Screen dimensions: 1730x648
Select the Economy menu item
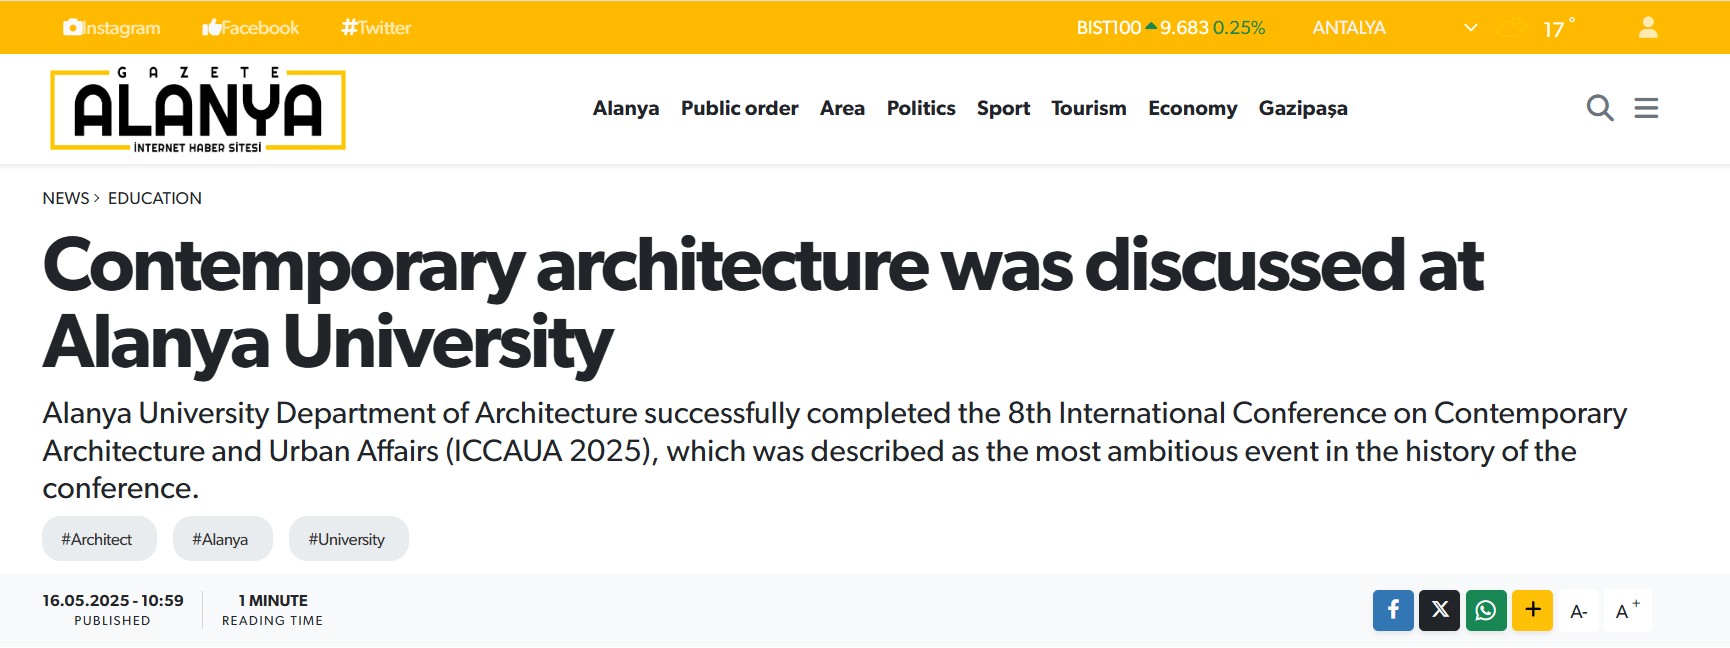[1192, 108]
